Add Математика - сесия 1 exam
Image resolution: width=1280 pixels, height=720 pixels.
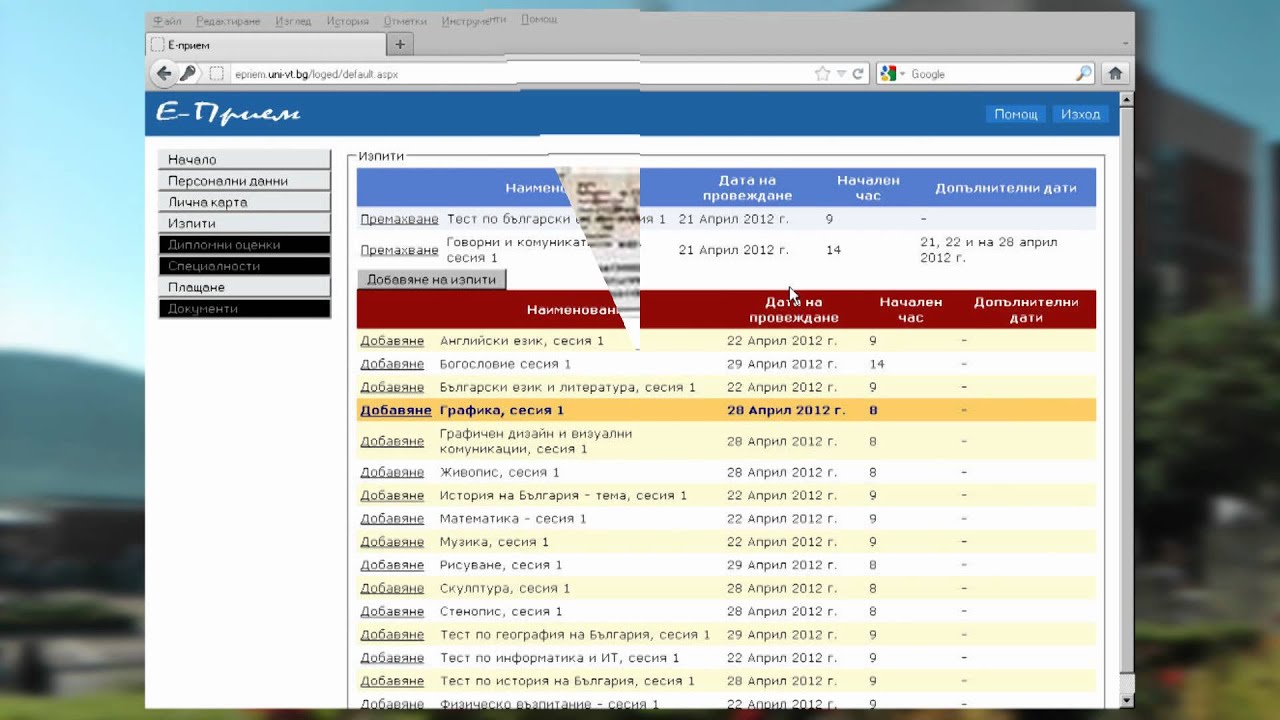point(392,519)
